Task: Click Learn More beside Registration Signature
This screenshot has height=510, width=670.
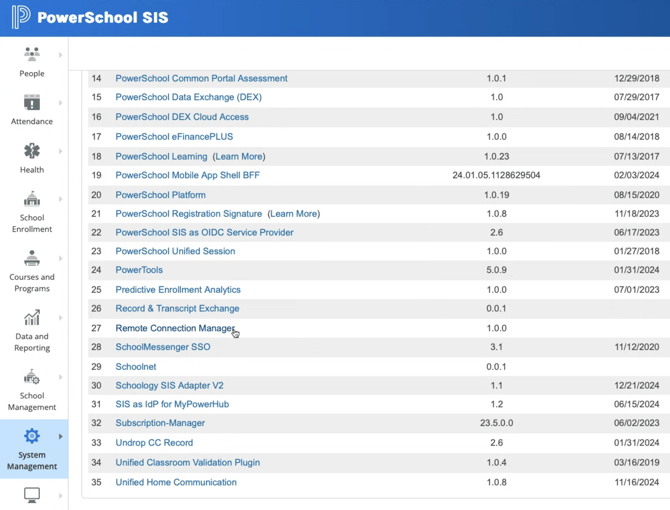Action: [x=294, y=214]
